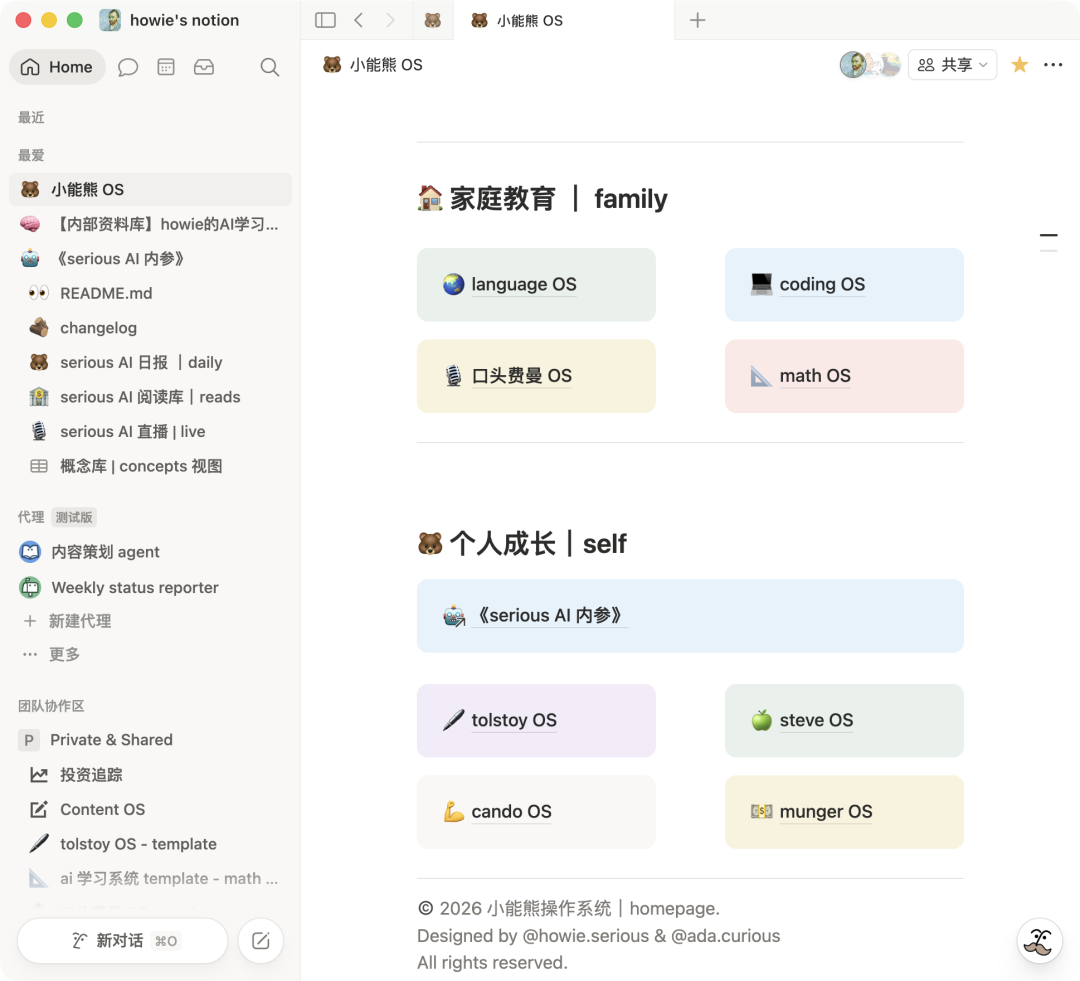Viewport: 1080px width, 981px height.
Task: Open the sidebar toggle icon
Action: tap(325, 20)
